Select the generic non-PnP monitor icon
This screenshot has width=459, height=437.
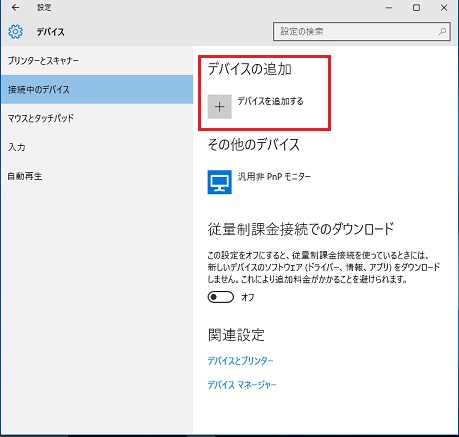point(219,182)
